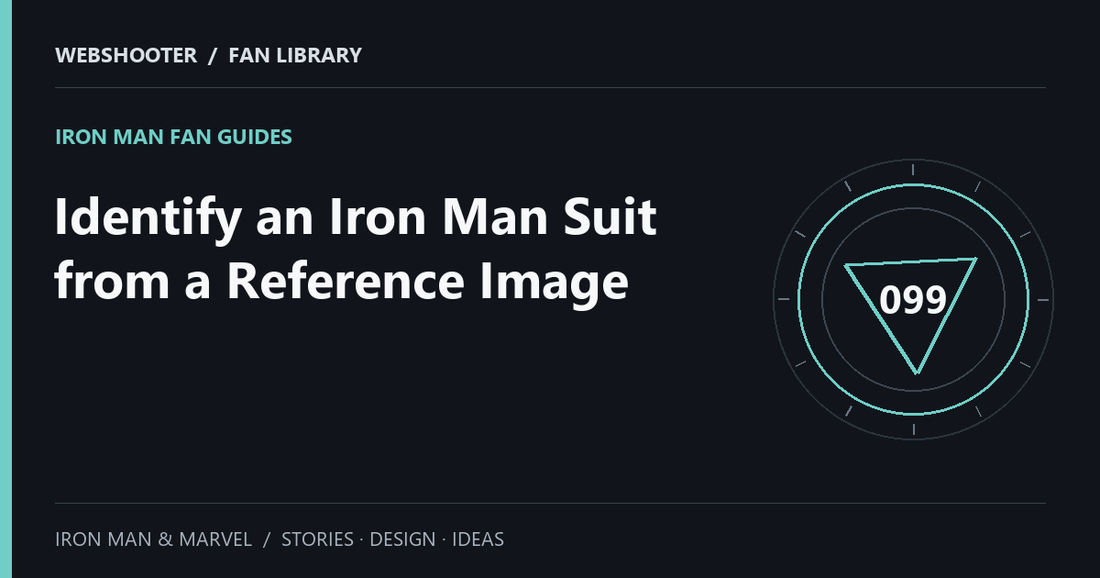
Task: Click the footer text 'IRON MAN & MARVEL'
Action: 154,539
